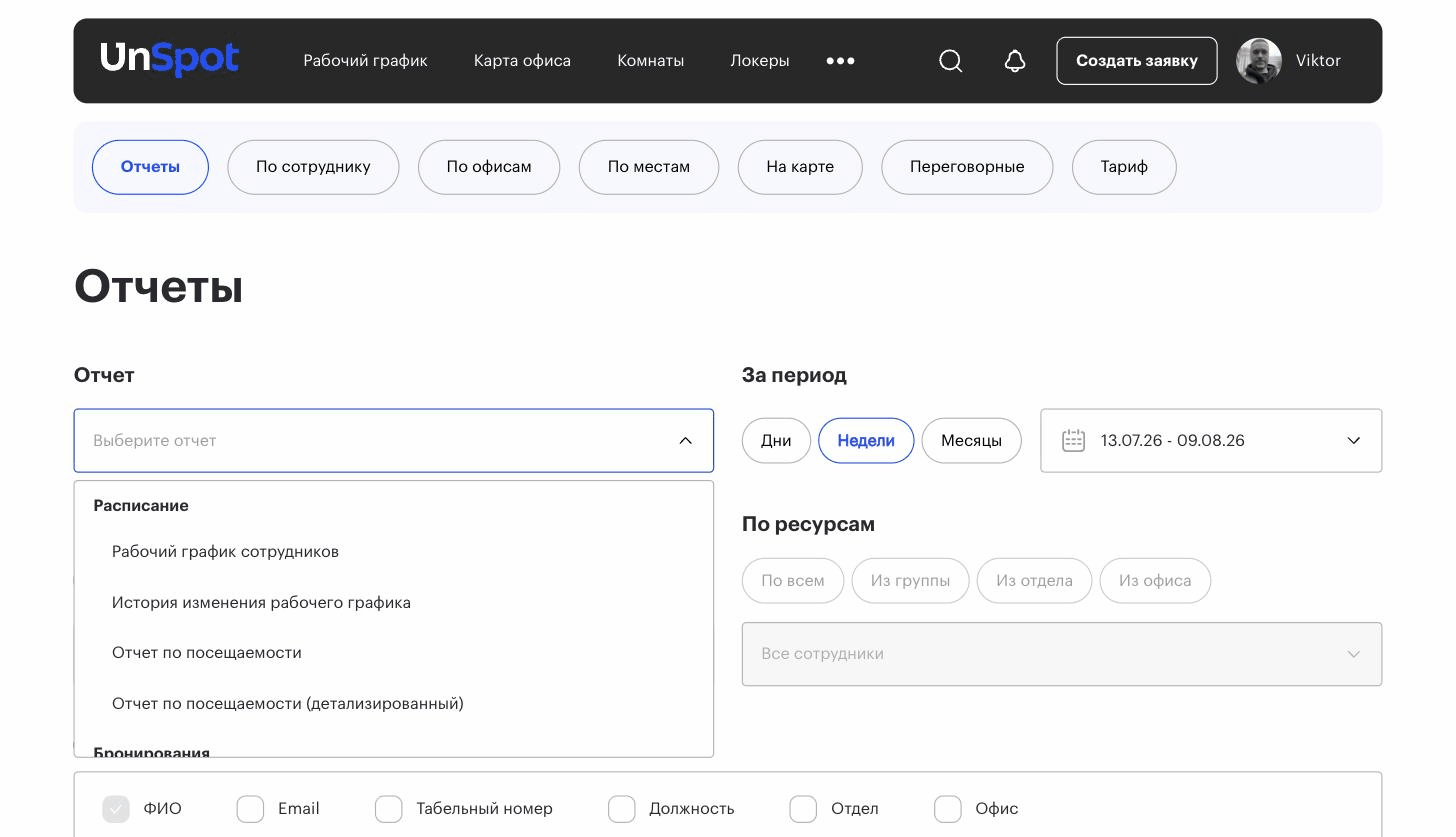Open the three-dots more menu

(x=840, y=61)
